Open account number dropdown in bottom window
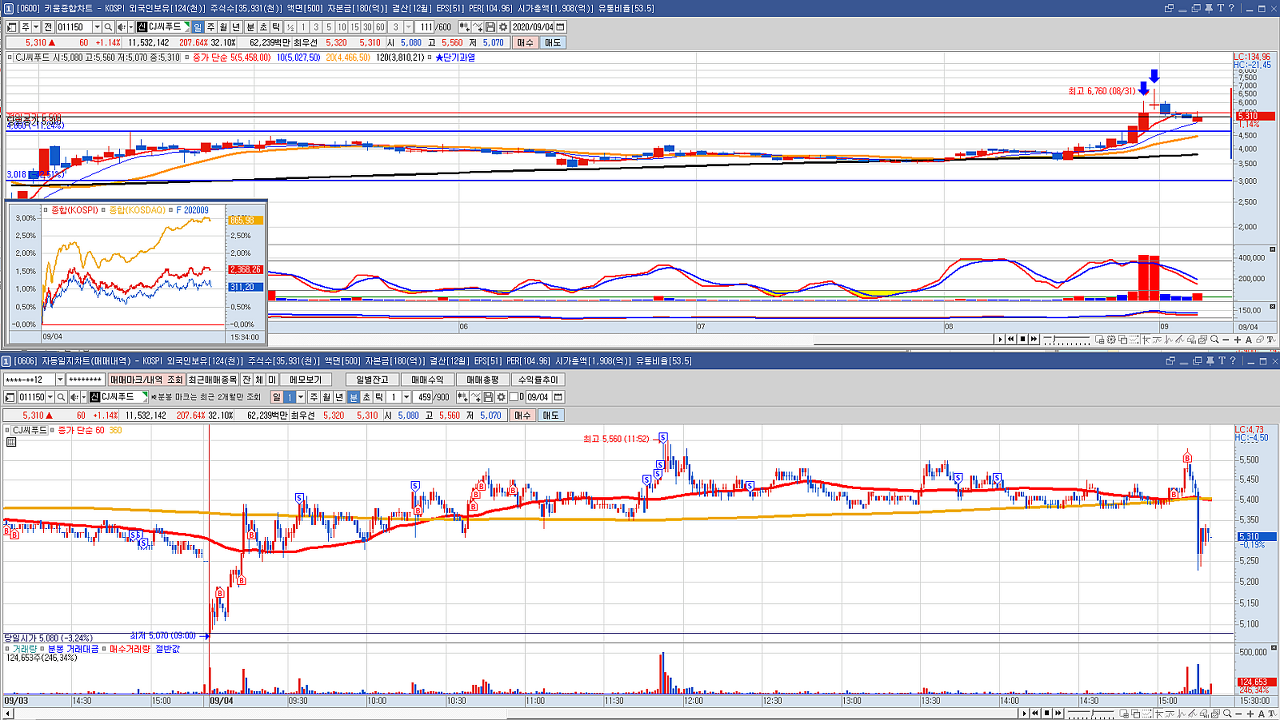The height and width of the screenshot is (720, 1280). point(60,380)
